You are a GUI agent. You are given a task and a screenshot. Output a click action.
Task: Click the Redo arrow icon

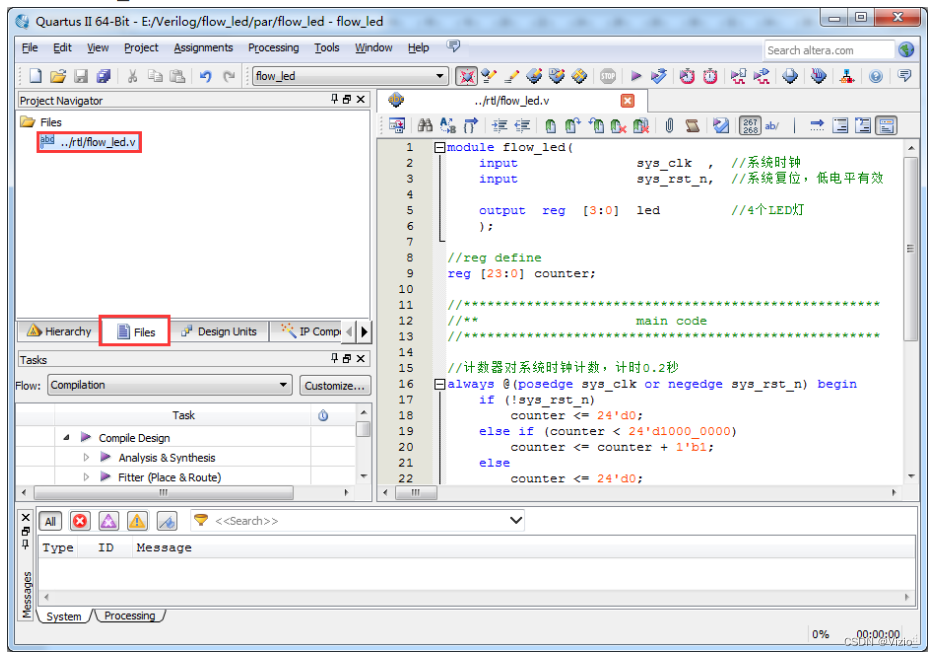tap(228, 76)
